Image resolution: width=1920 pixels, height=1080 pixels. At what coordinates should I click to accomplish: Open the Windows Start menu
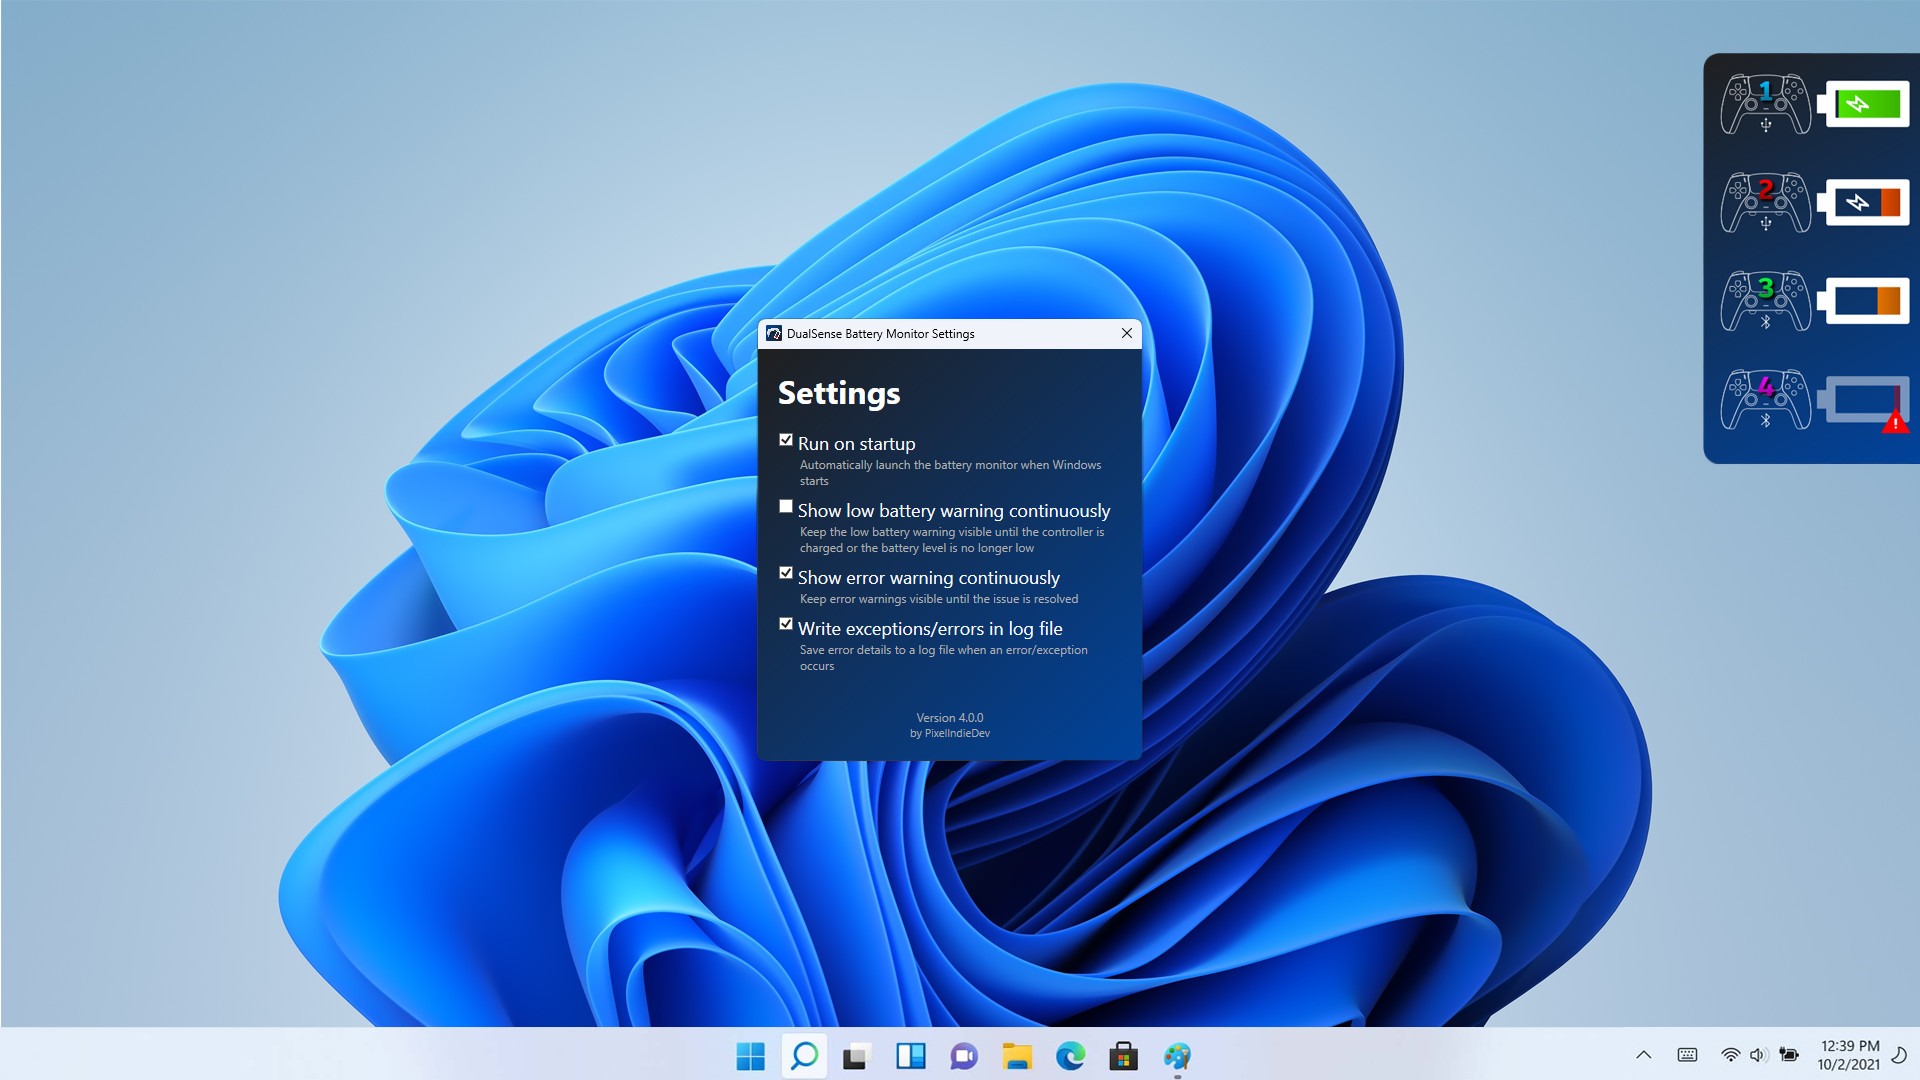click(750, 1056)
